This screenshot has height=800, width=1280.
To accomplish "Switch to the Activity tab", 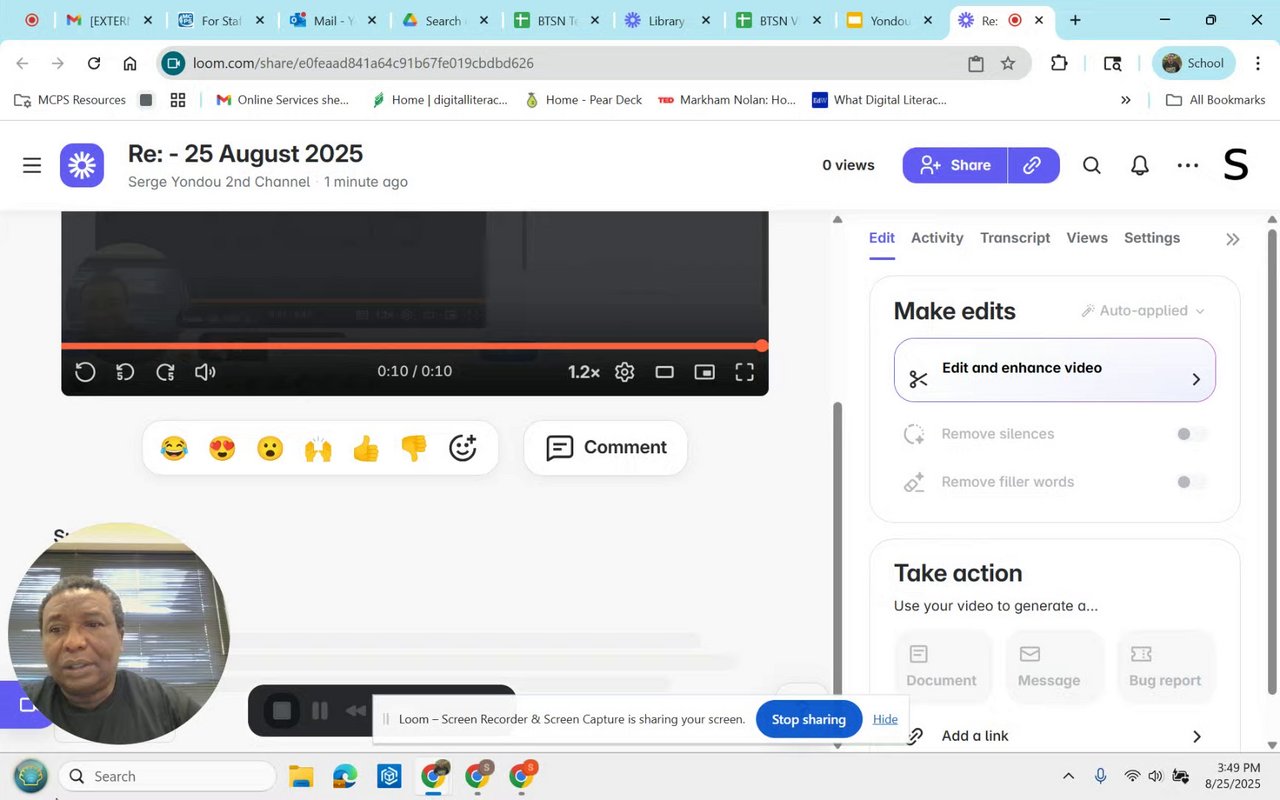I will 937,238.
